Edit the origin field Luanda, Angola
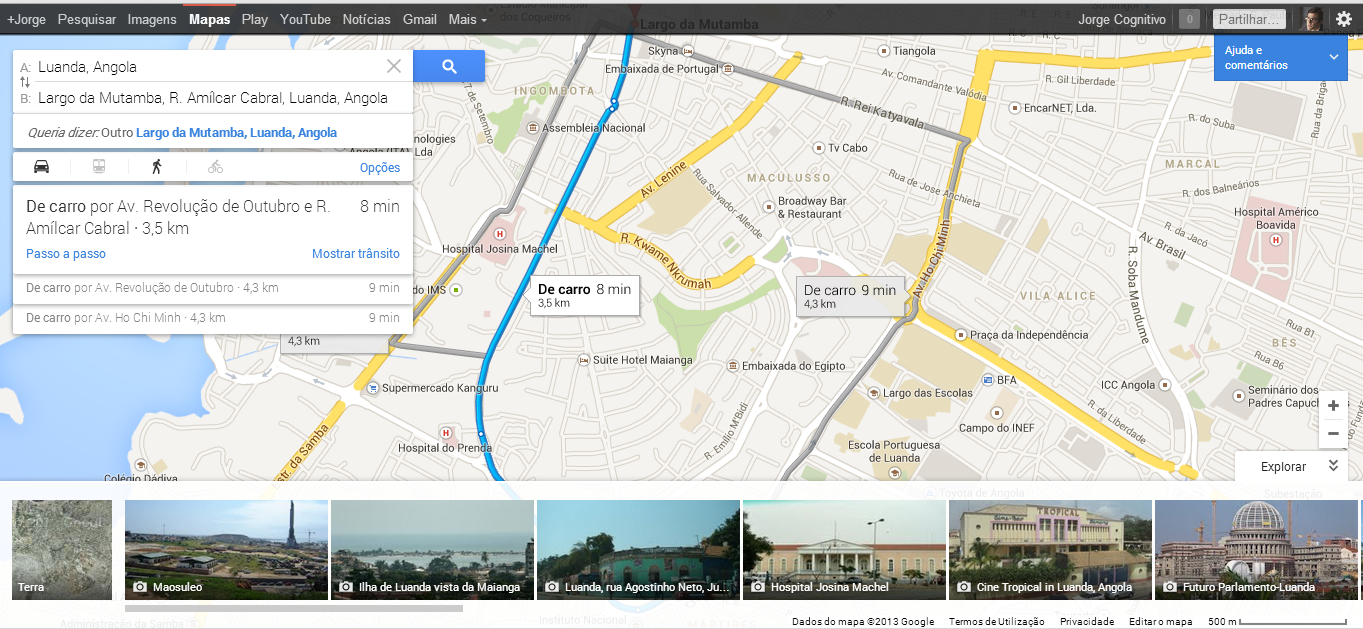The image size is (1363, 629). pyautogui.click(x=208, y=67)
